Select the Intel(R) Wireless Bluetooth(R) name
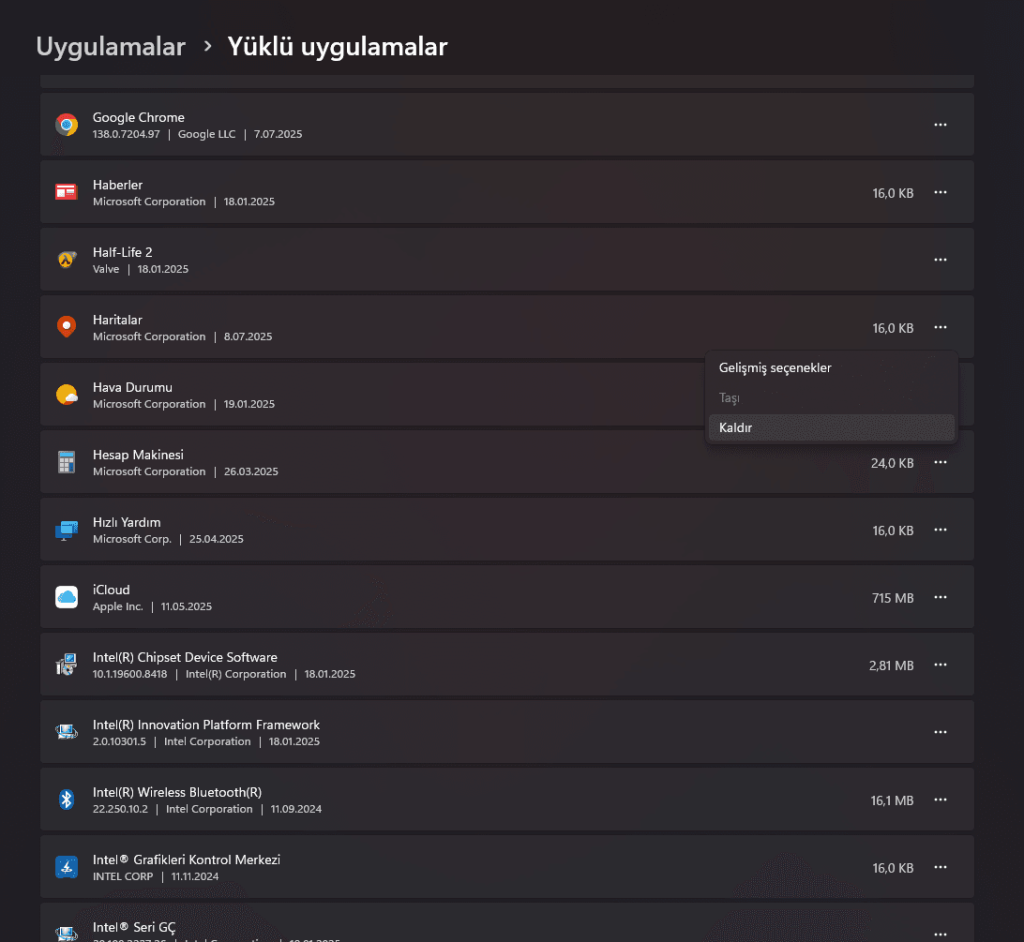Viewport: 1024px width, 942px height. tap(177, 792)
